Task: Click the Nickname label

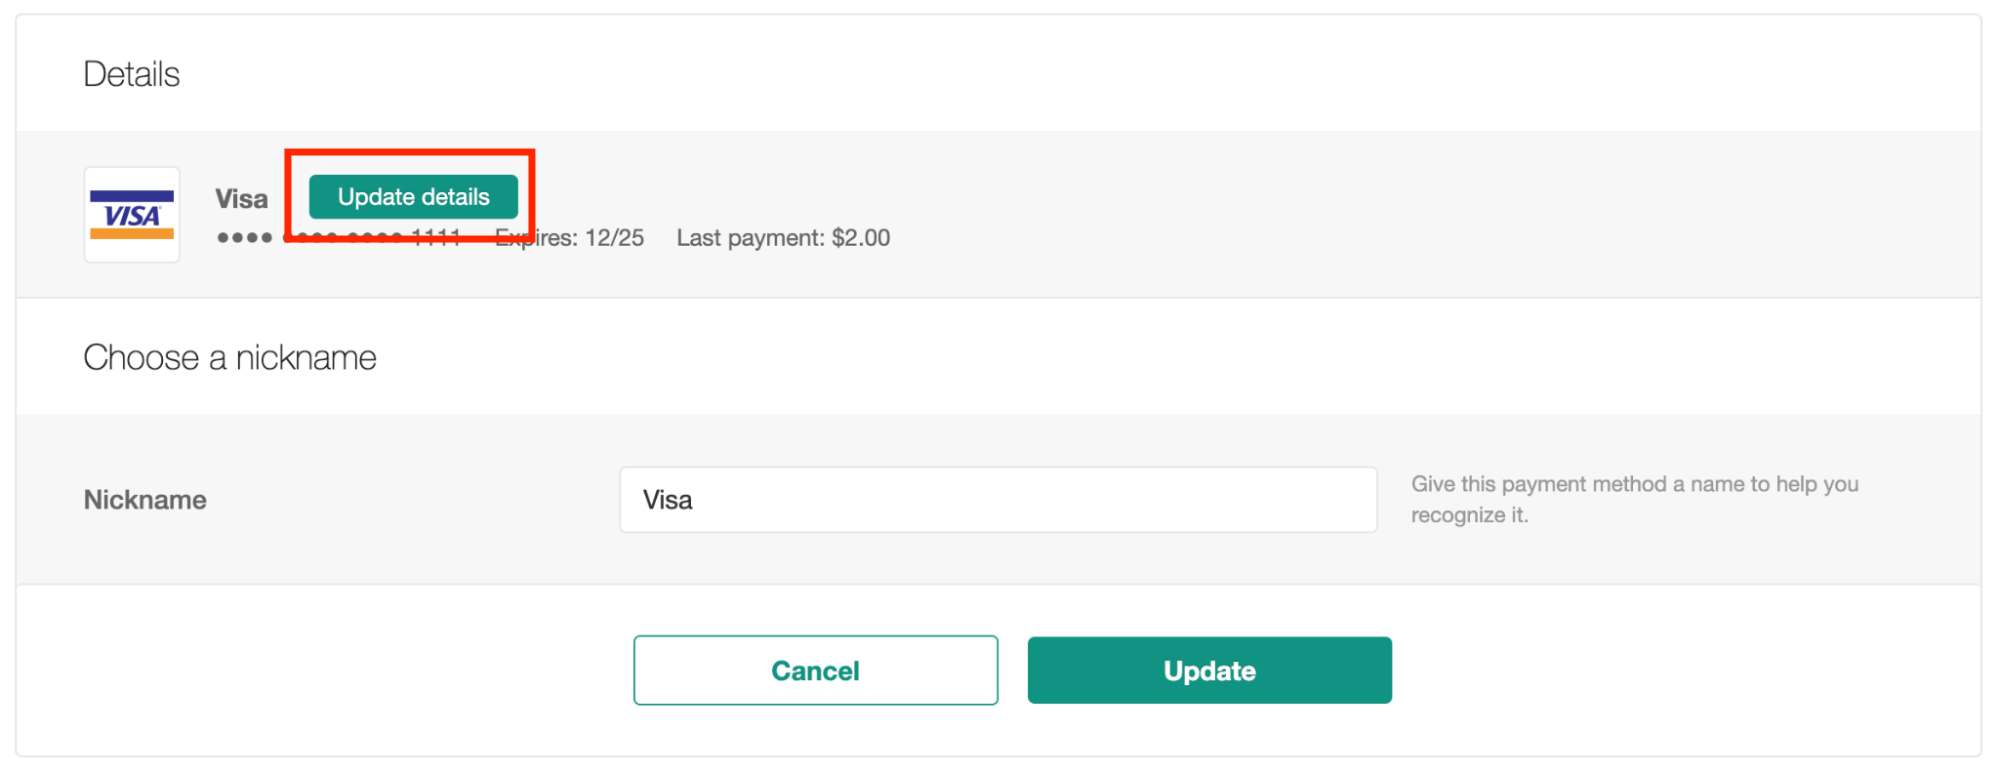Action: (x=144, y=499)
